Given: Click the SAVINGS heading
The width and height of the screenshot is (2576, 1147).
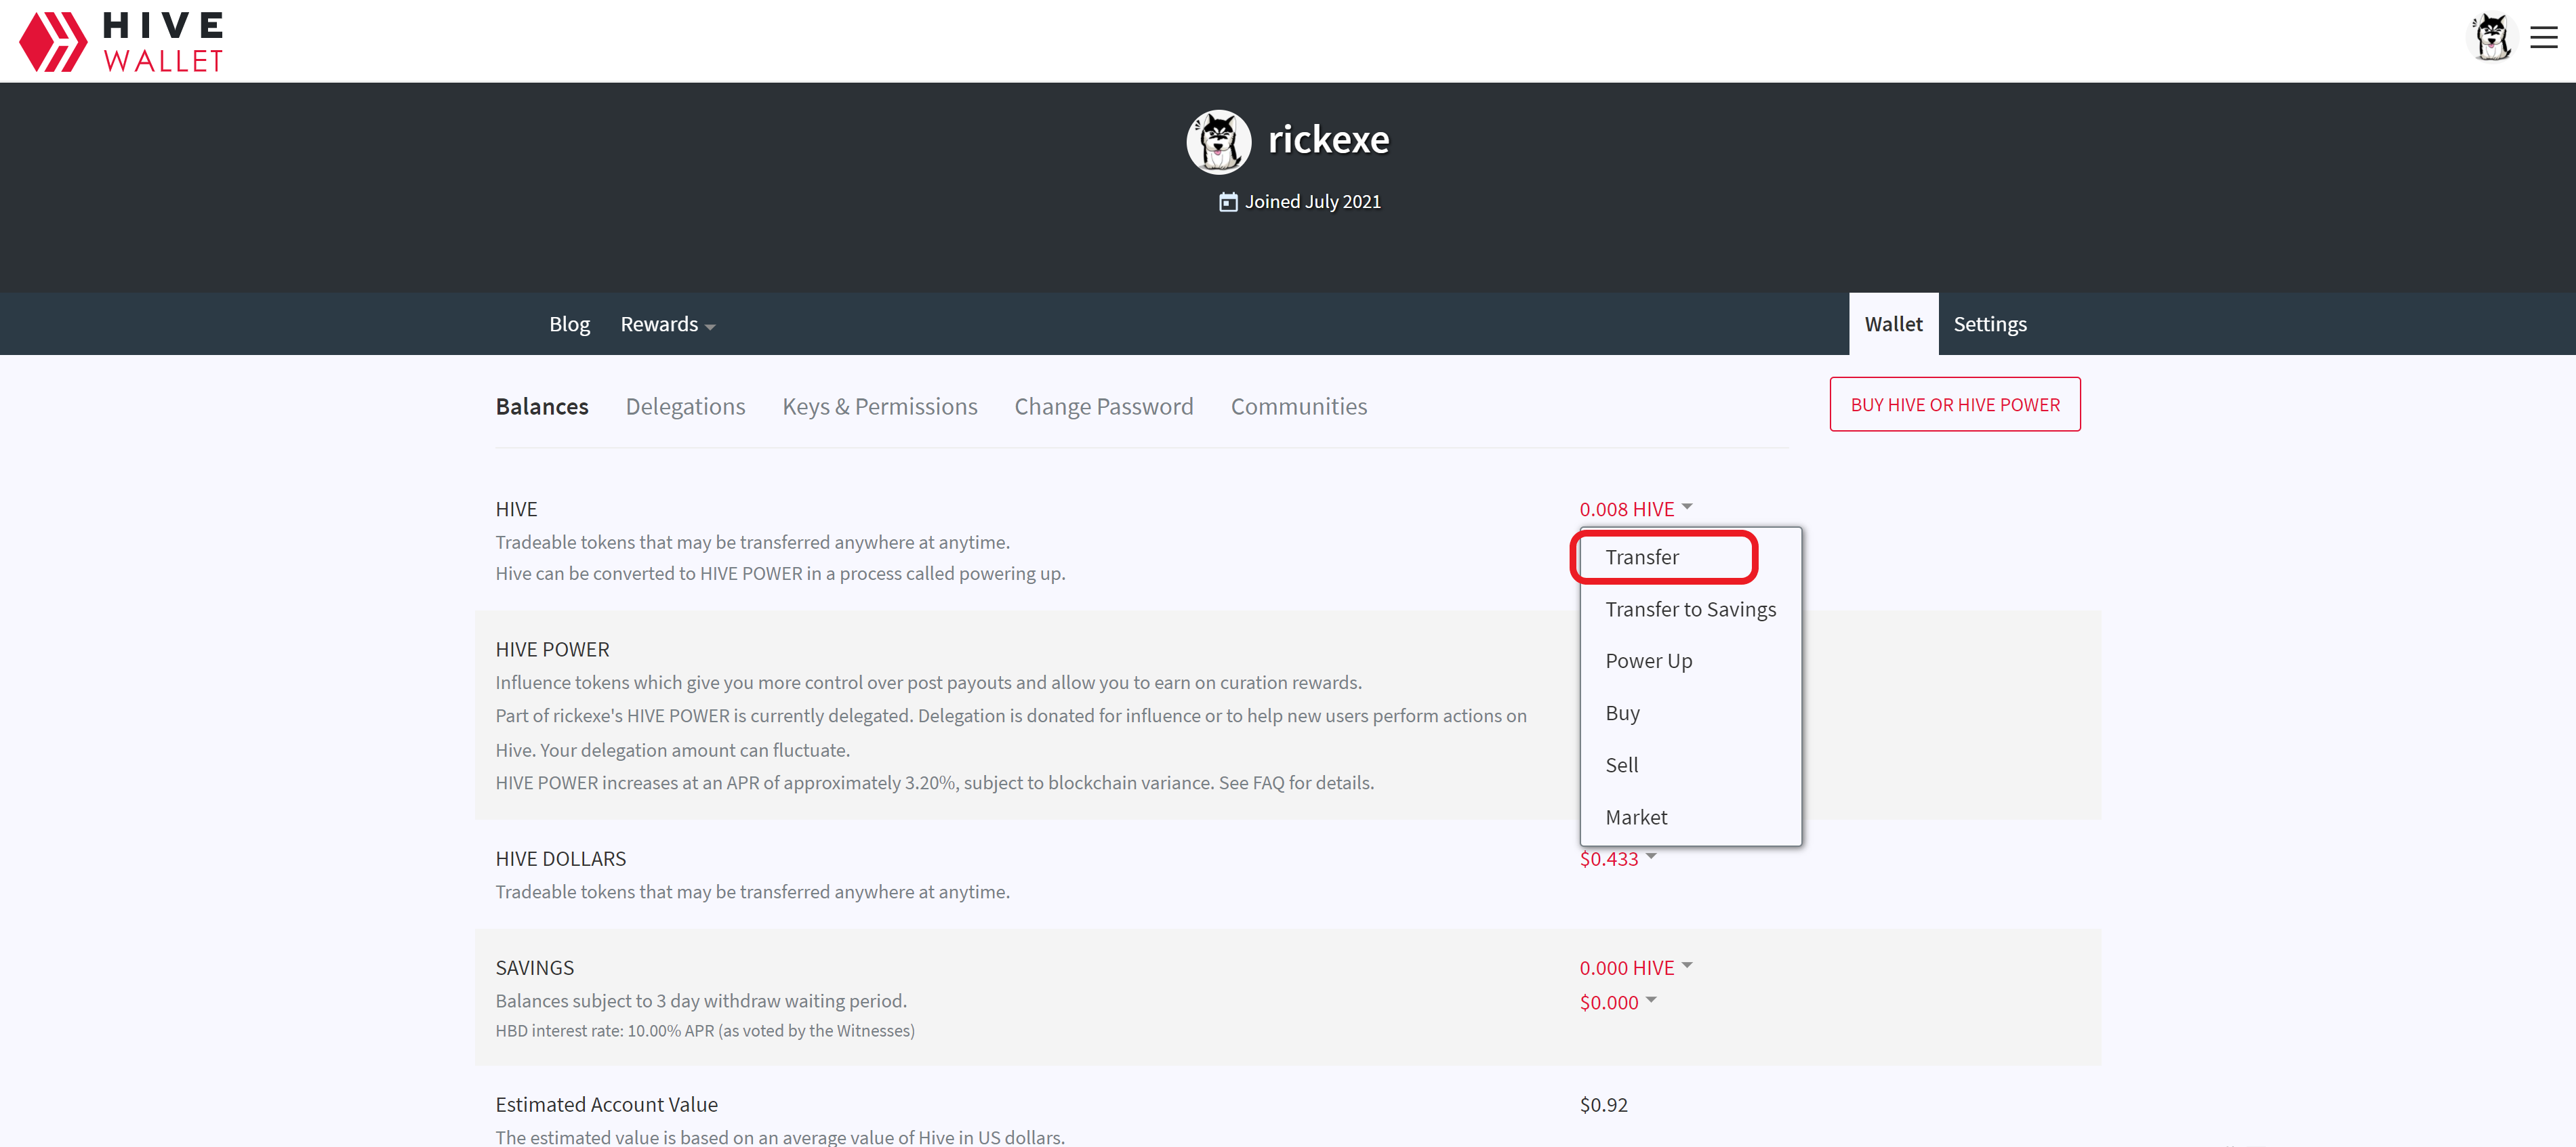Looking at the screenshot, I should [x=535, y=968].
